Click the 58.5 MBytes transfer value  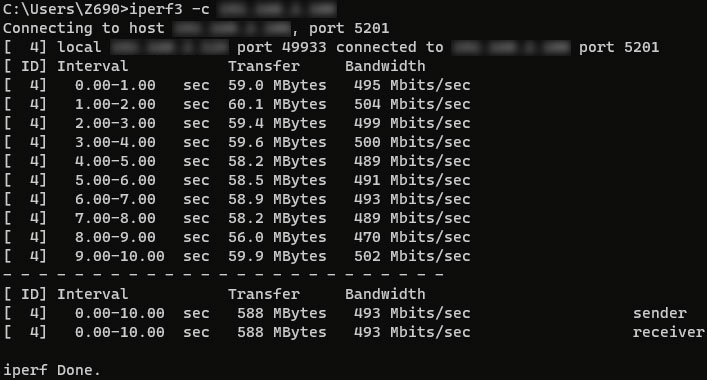coord(277,180)
